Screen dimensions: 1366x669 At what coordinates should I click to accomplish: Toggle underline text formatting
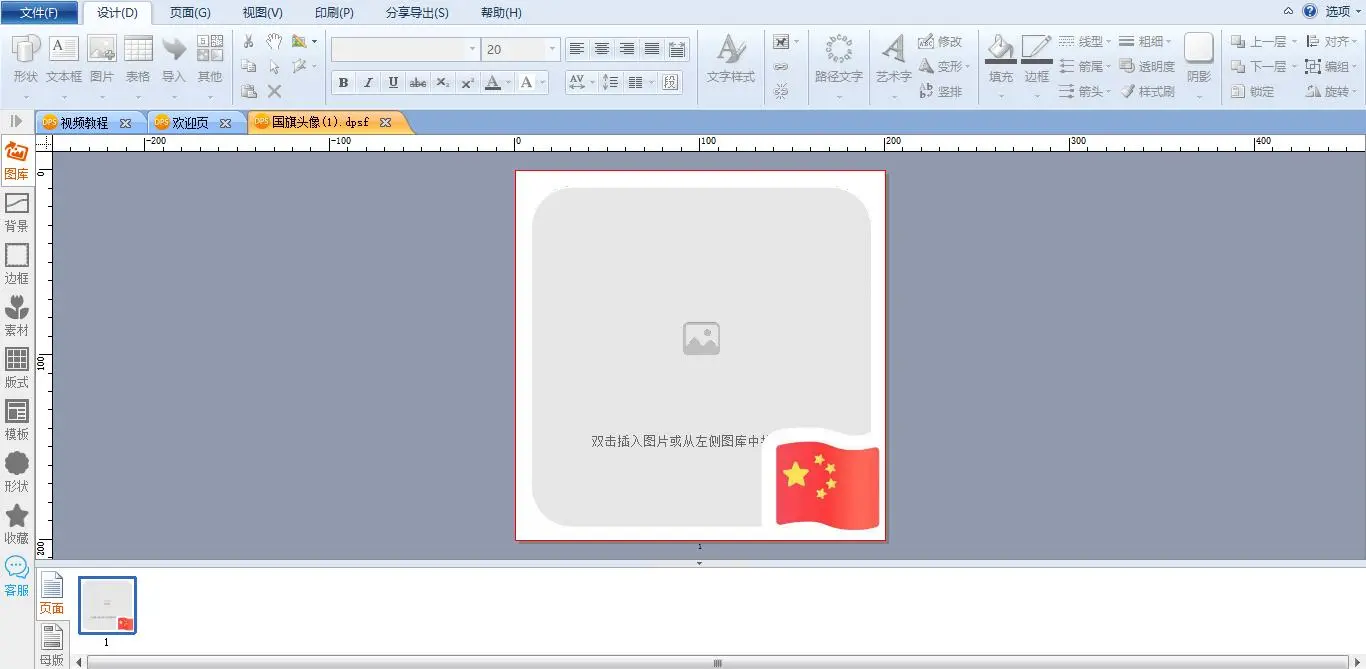click(393, 83)
